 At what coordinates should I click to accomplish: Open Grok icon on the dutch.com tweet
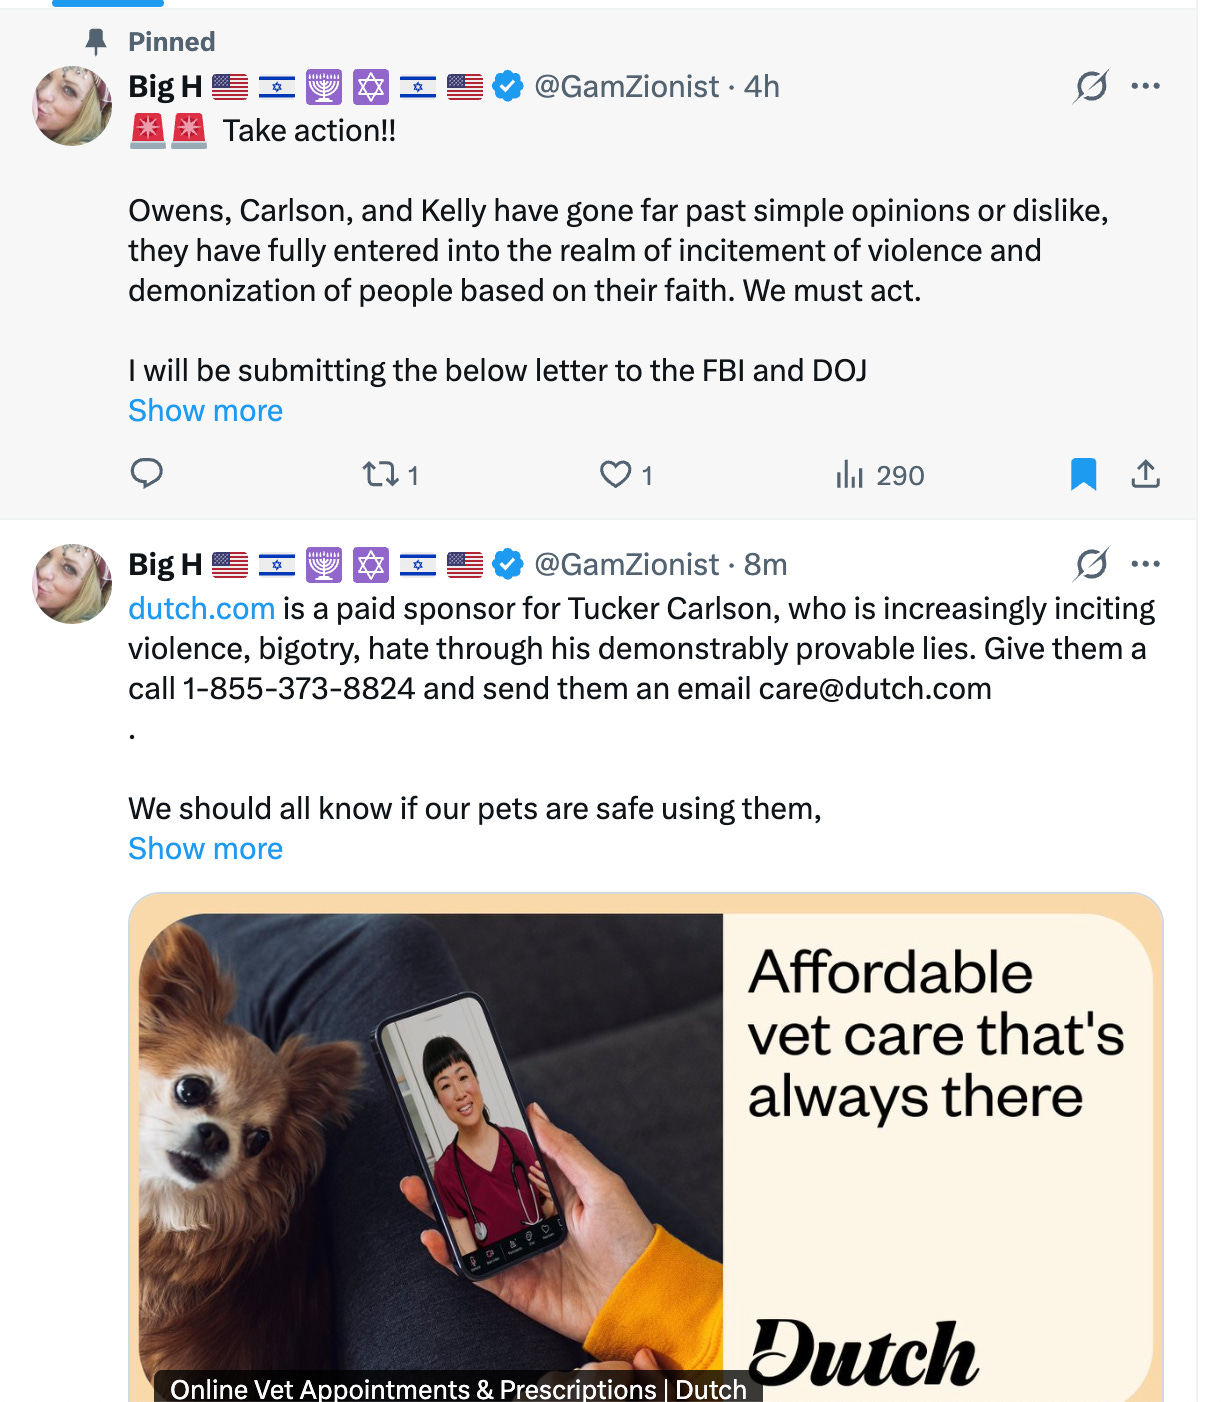point(1091,564)
